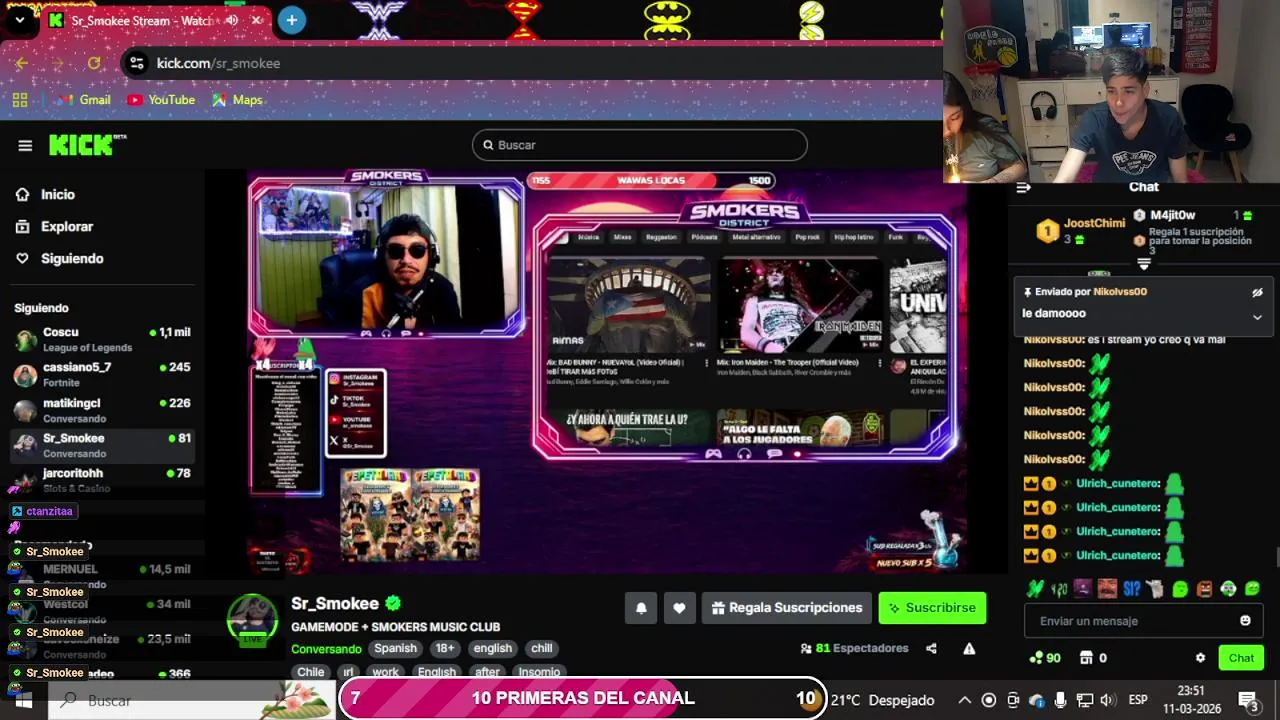Open the Kick hamburger menu
1280x720 pixels.
[x=25, y=145]
